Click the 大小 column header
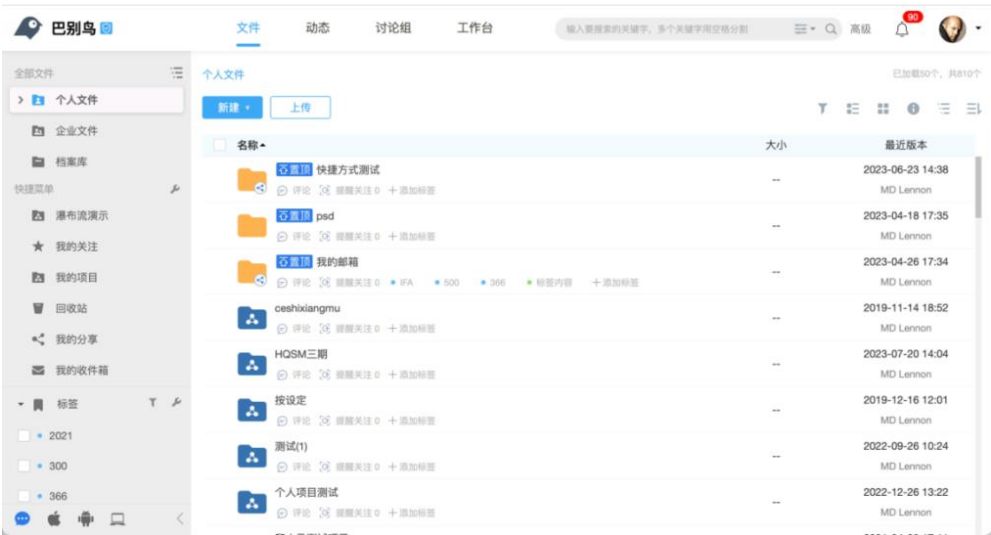Viewport: 991px width, 535px height. click(x=776, y=145)
